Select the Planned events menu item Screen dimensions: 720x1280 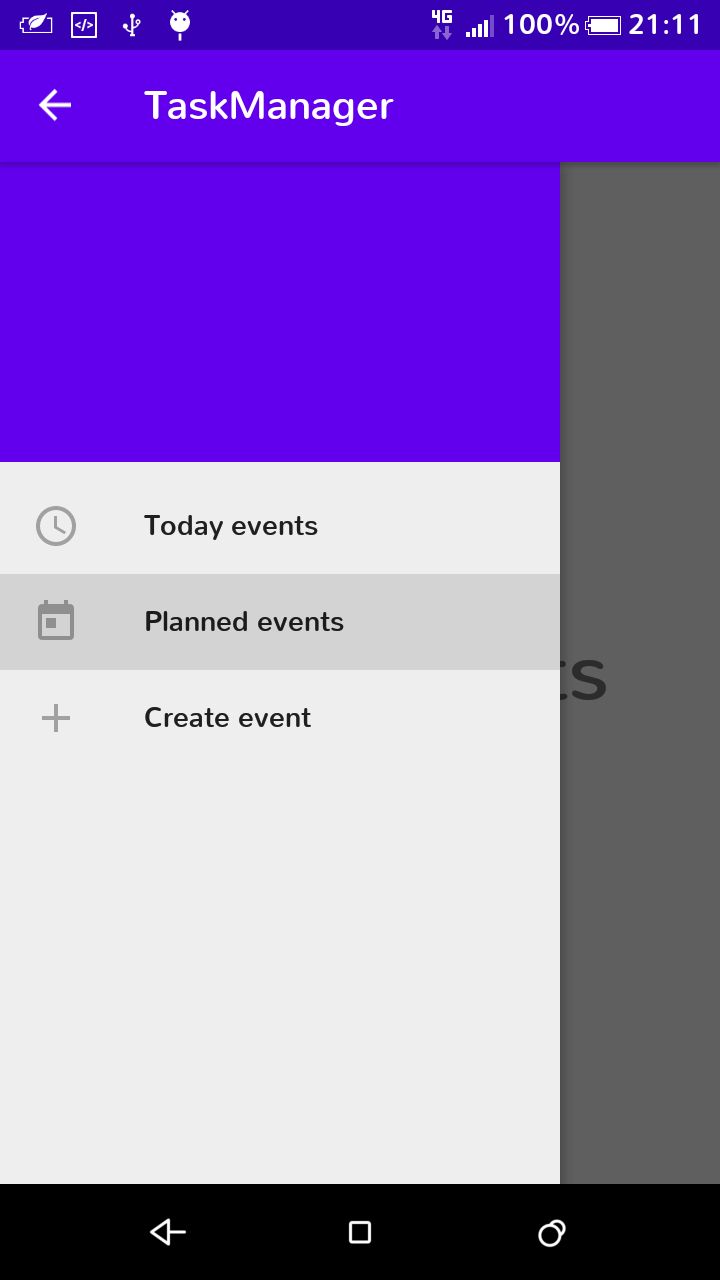click(x=280, y=622)
